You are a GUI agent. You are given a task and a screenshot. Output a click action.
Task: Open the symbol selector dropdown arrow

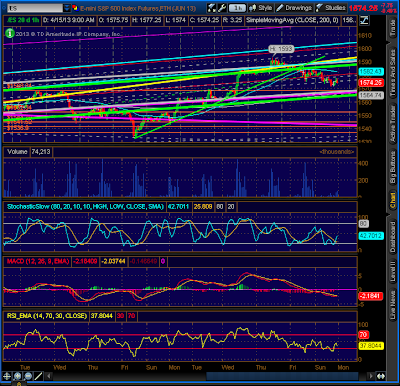[67, 8]
